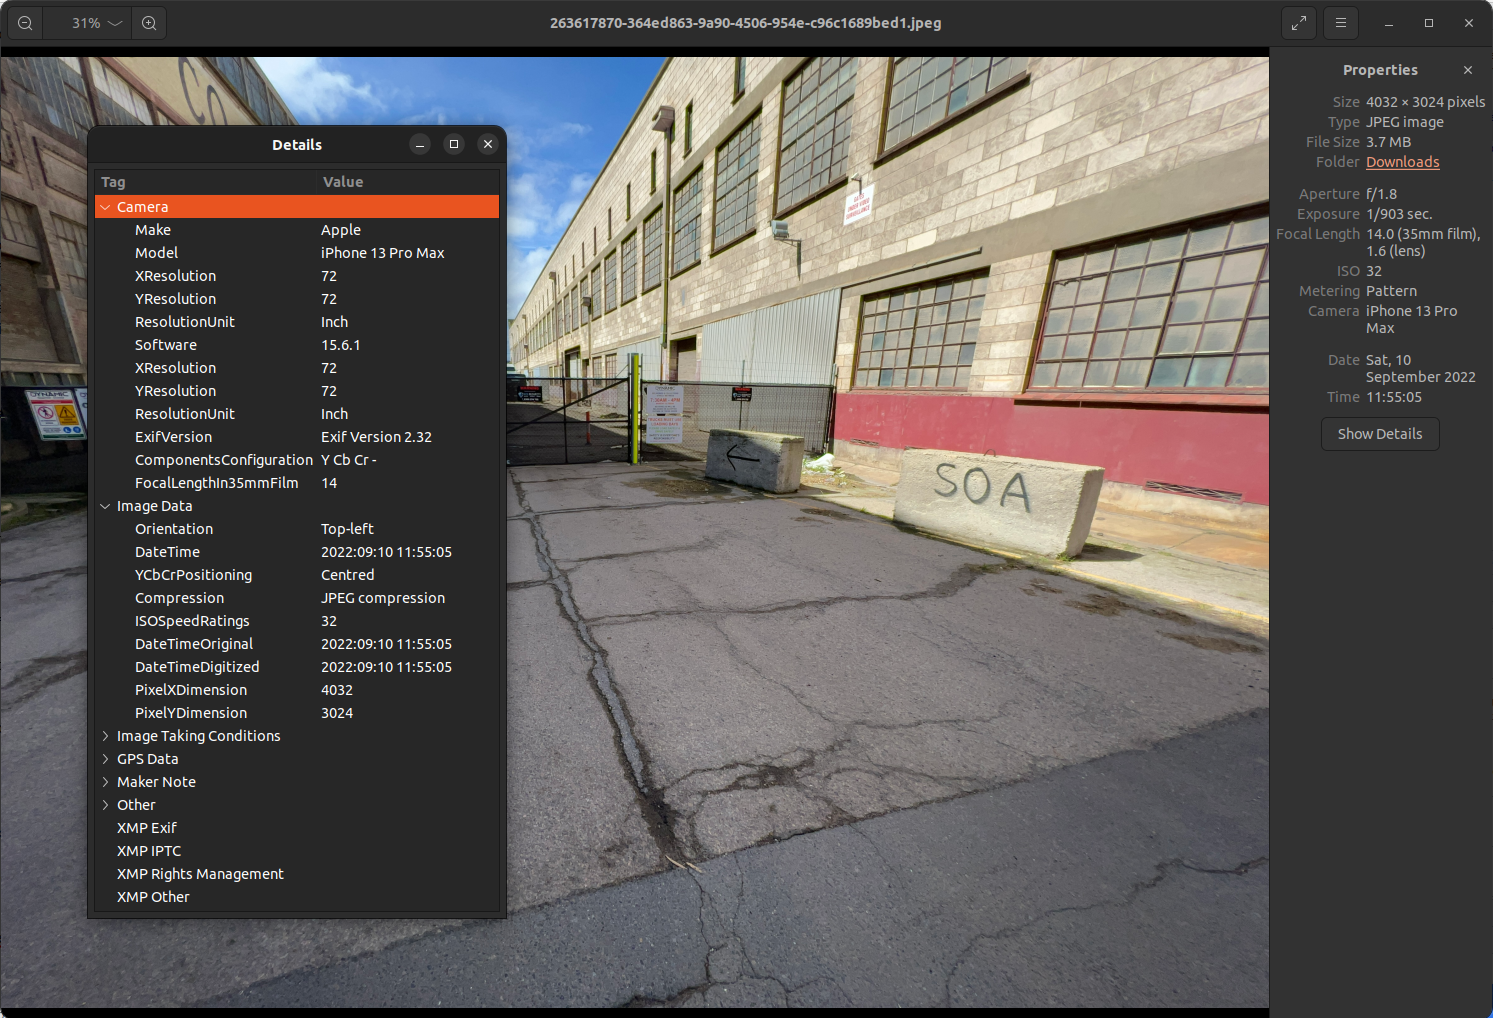This screenshot has width=1493, height=1018.
Task: Select the XMP Rights Management row
Action: click(200, 873)
